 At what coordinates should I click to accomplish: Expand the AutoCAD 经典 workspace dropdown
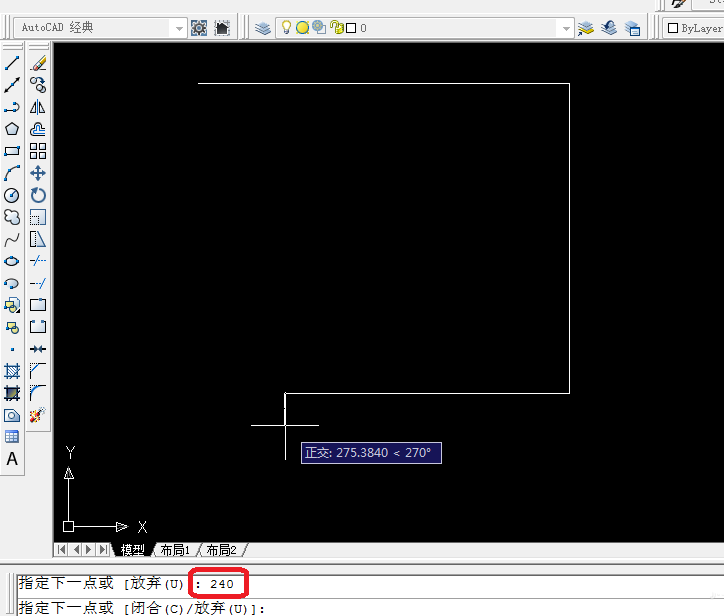coord(179,29)
